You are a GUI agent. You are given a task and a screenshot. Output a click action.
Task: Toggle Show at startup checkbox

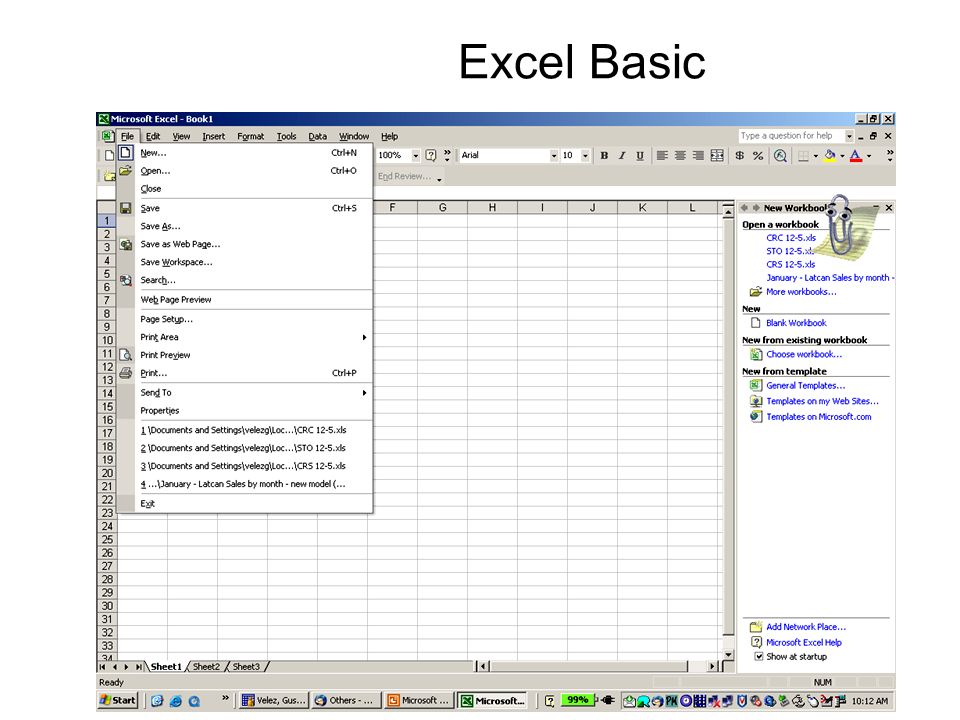759,656
